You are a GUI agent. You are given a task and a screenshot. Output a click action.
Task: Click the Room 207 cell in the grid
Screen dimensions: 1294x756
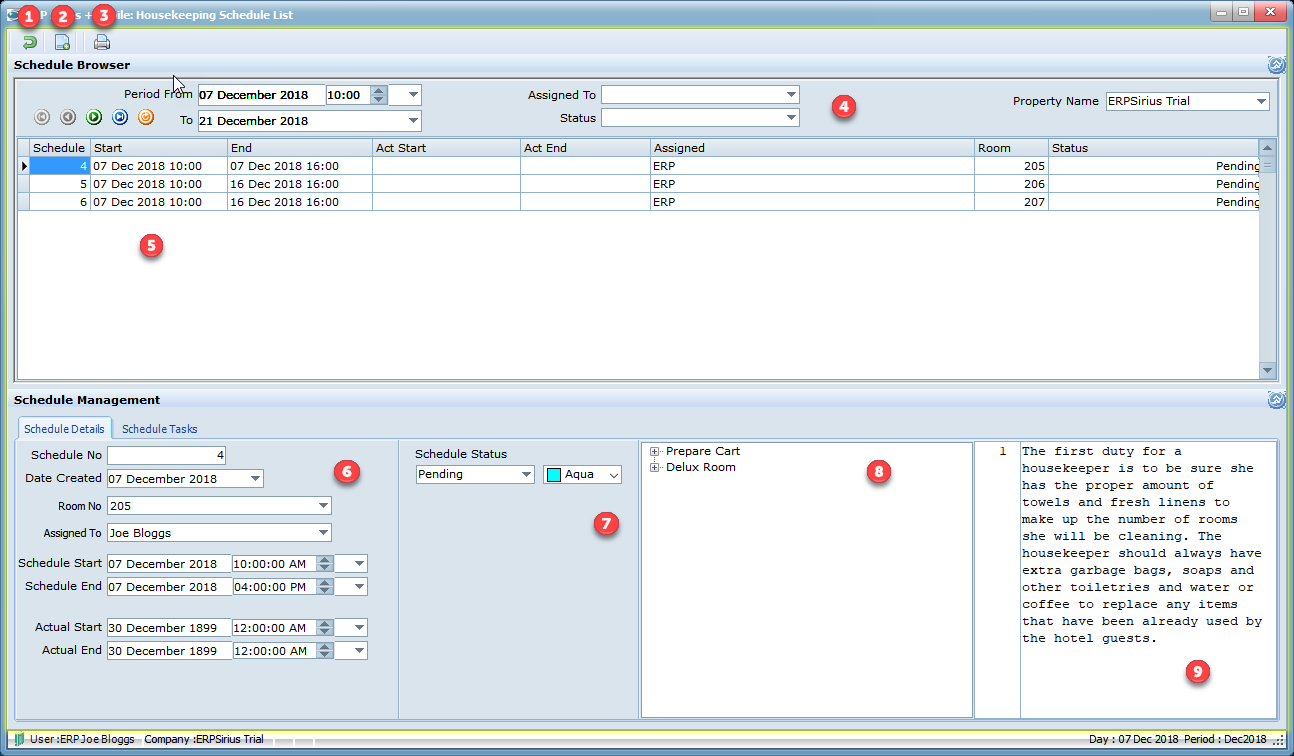click(x=1012, y=202)
